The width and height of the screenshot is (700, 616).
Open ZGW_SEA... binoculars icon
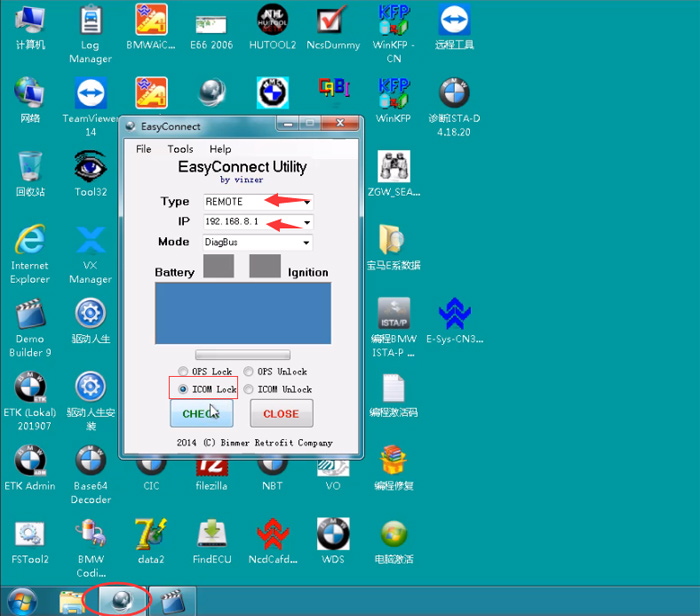(x=393, y=174)
